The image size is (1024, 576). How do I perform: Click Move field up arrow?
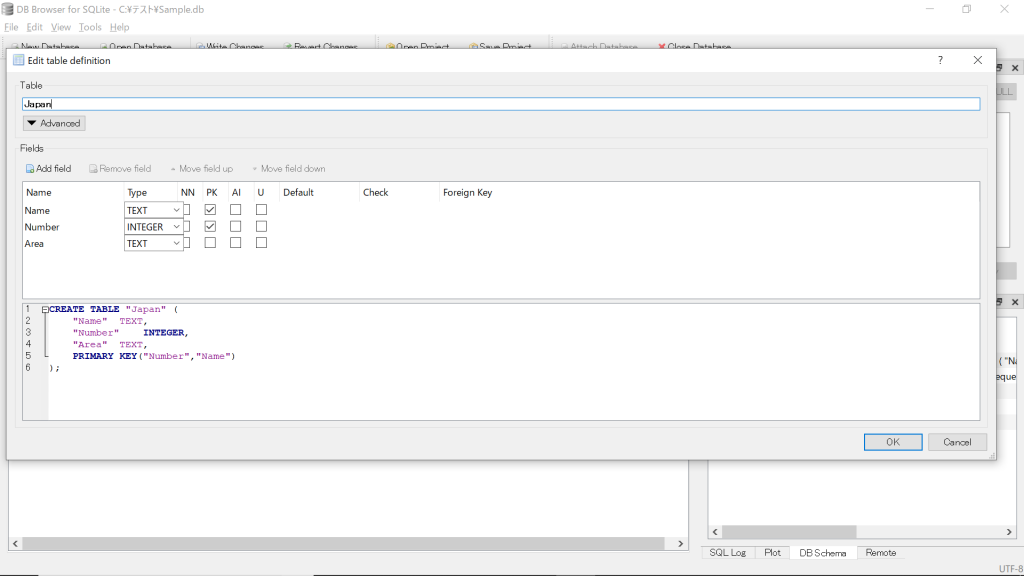173,169
